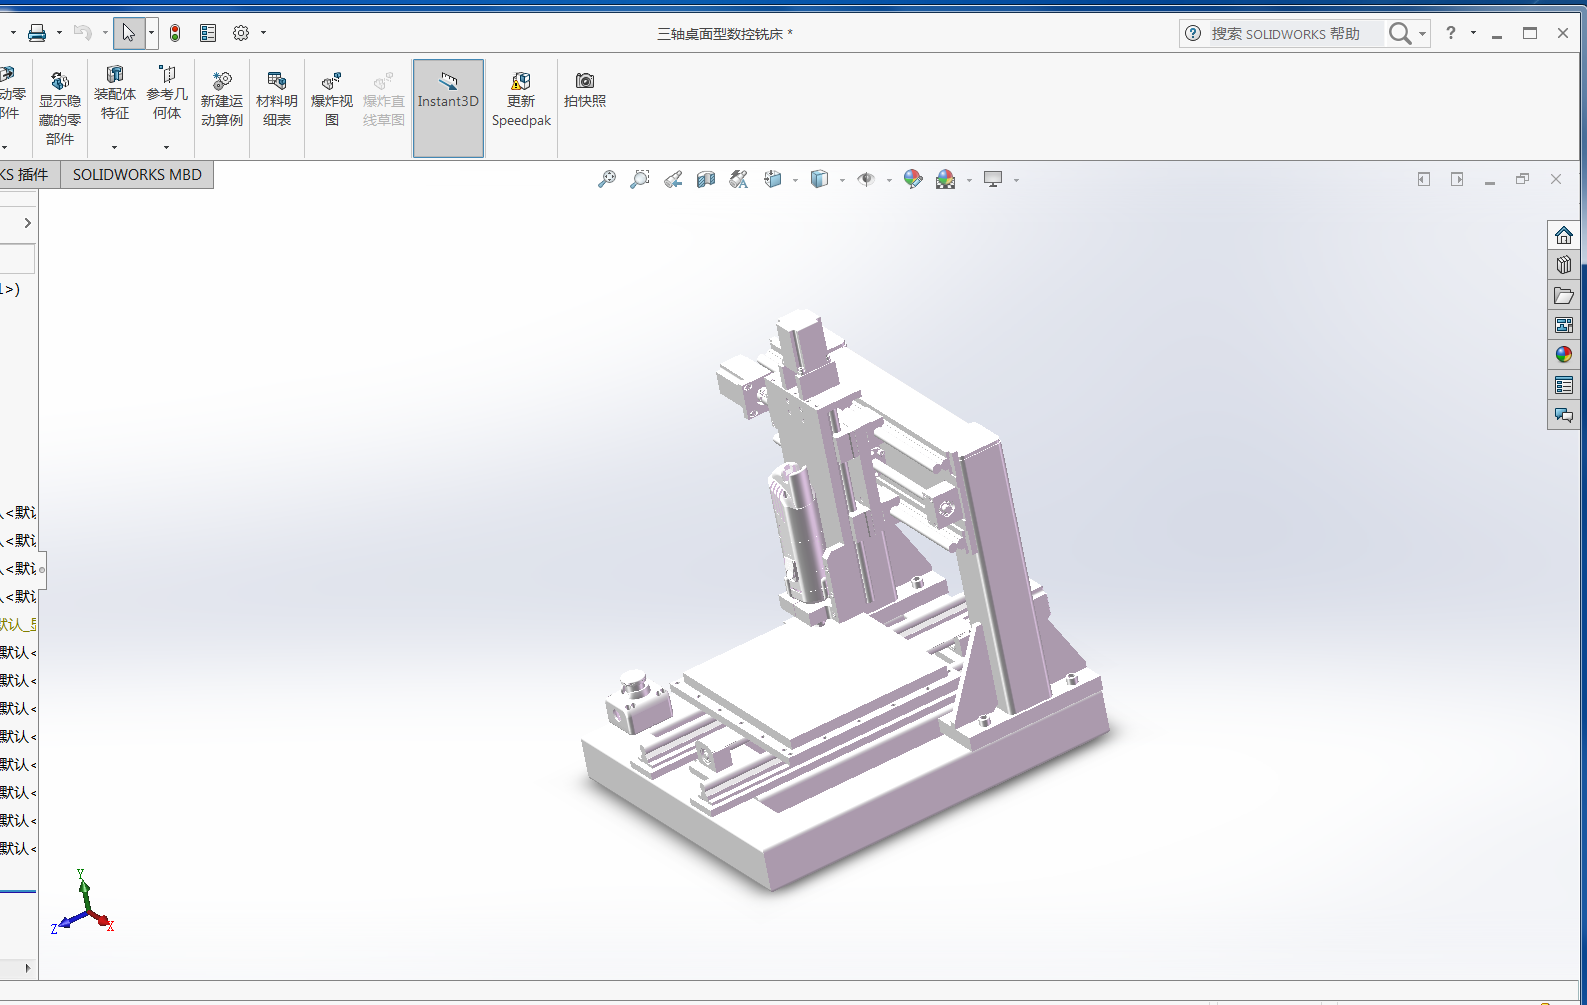Open the Appearances color ball task pane tab

point(1564,355)
